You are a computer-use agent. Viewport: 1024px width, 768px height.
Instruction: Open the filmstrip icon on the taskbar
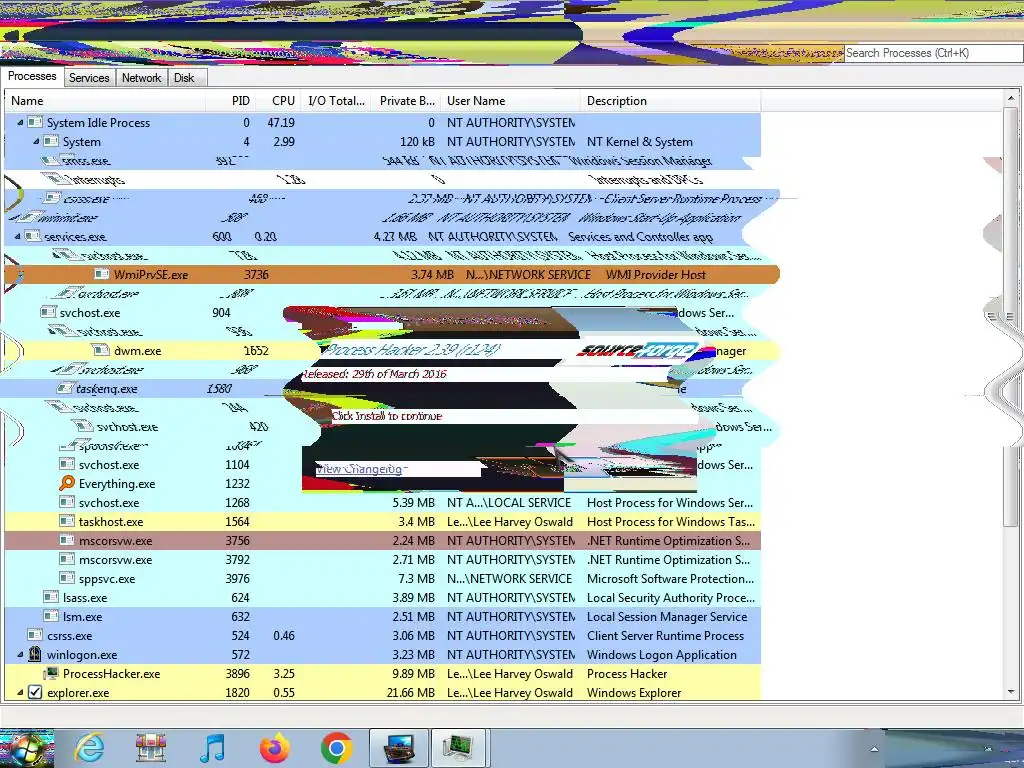151,748
